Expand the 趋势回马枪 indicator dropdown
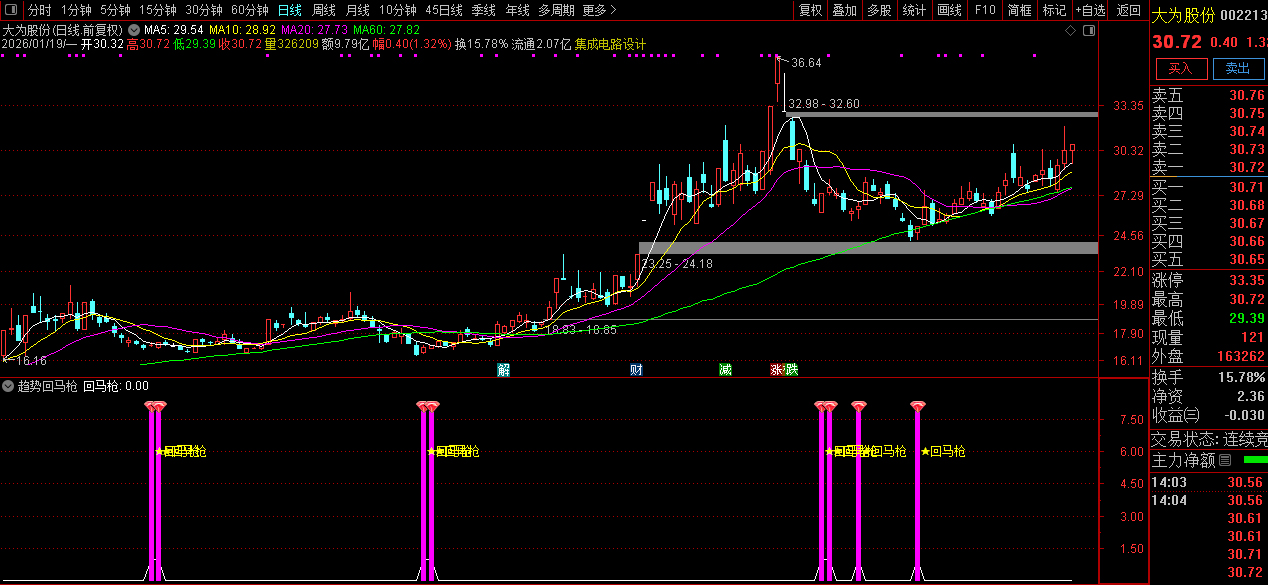 pos(8,385)
